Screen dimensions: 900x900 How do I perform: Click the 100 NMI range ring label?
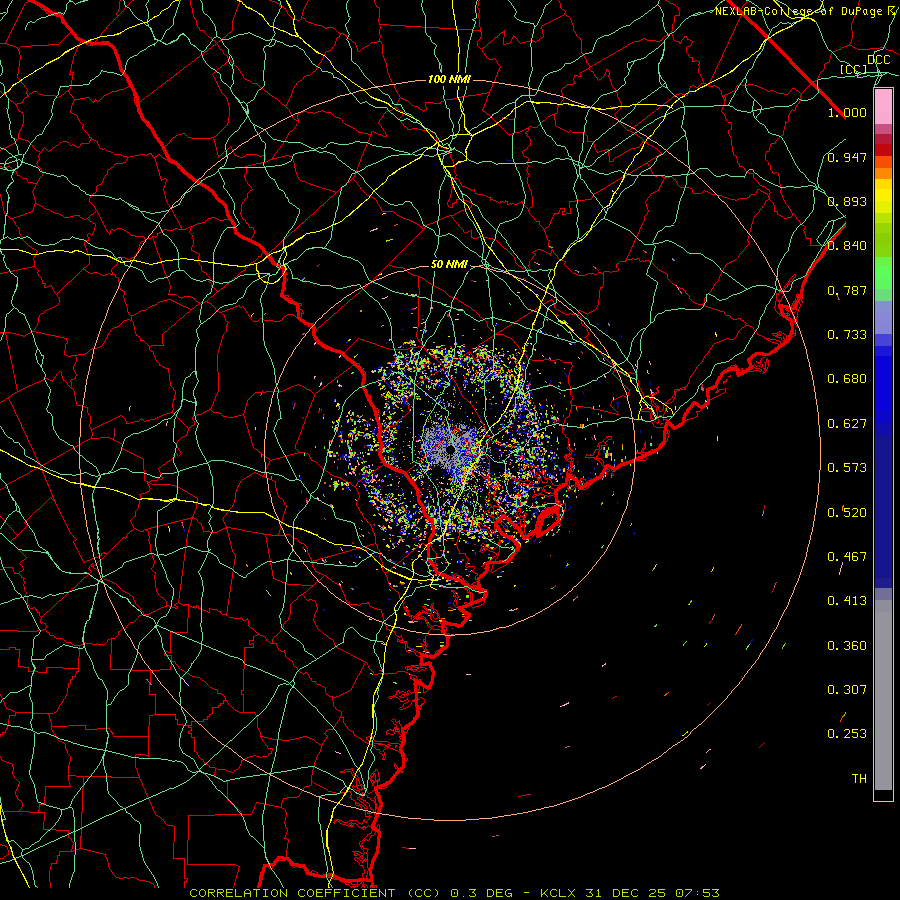[449, 79]
